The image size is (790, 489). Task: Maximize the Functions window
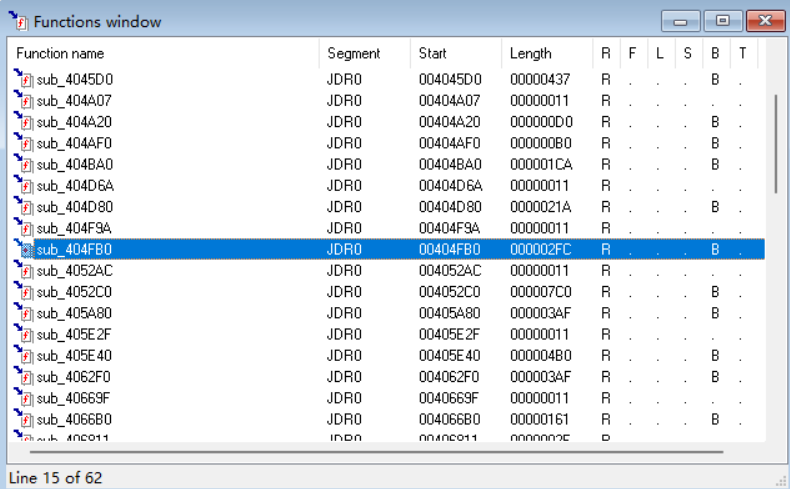722,21
